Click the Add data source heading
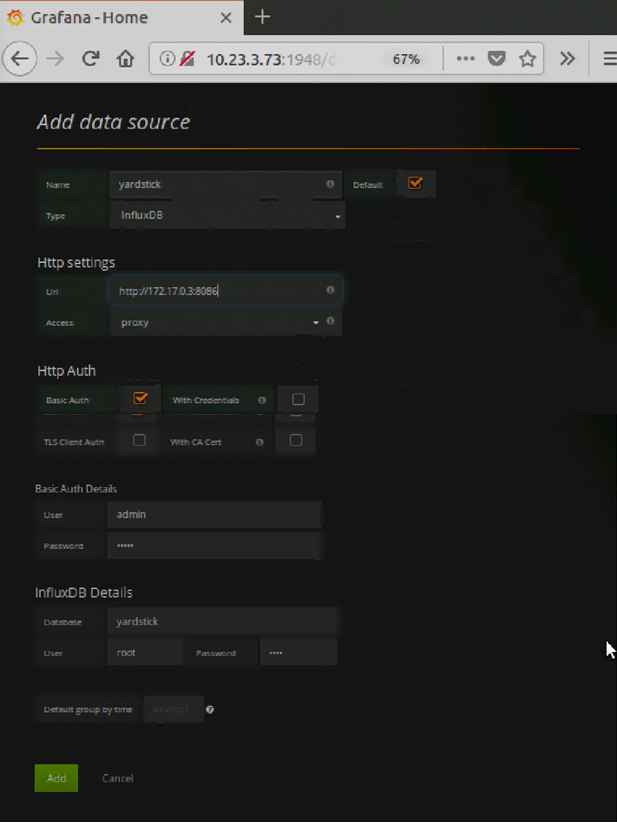 (113, 122)
